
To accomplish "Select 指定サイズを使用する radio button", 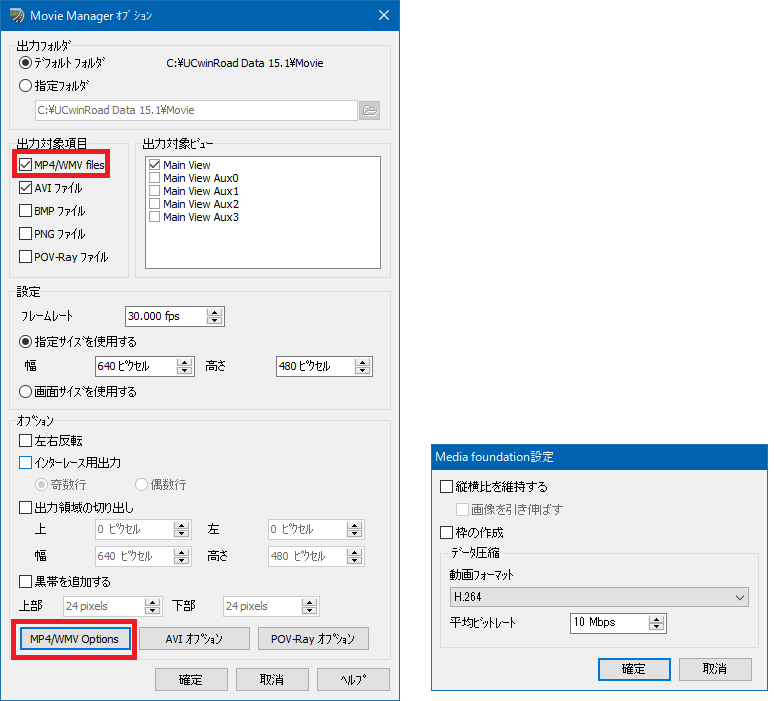I will [25, 342].
